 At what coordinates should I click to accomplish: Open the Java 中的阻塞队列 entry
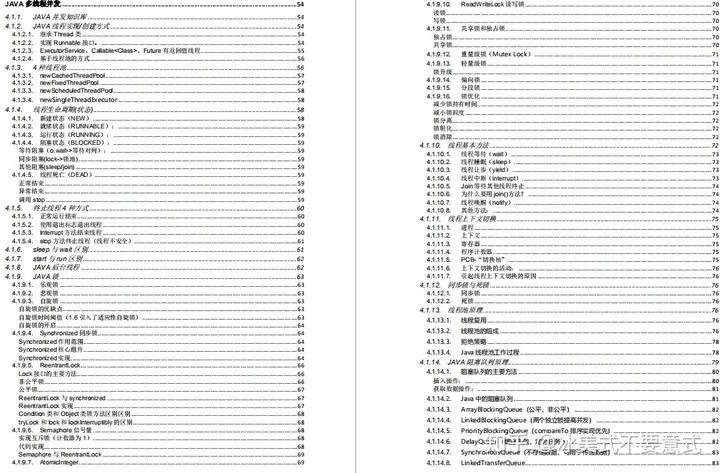click(573, 399)
